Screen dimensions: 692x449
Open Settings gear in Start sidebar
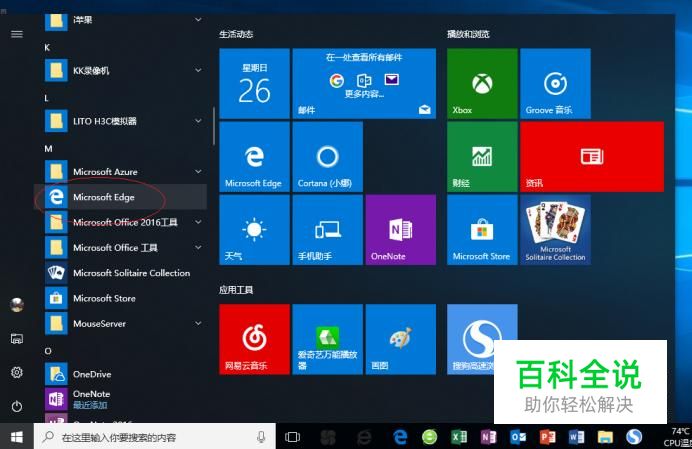point(17,373)
